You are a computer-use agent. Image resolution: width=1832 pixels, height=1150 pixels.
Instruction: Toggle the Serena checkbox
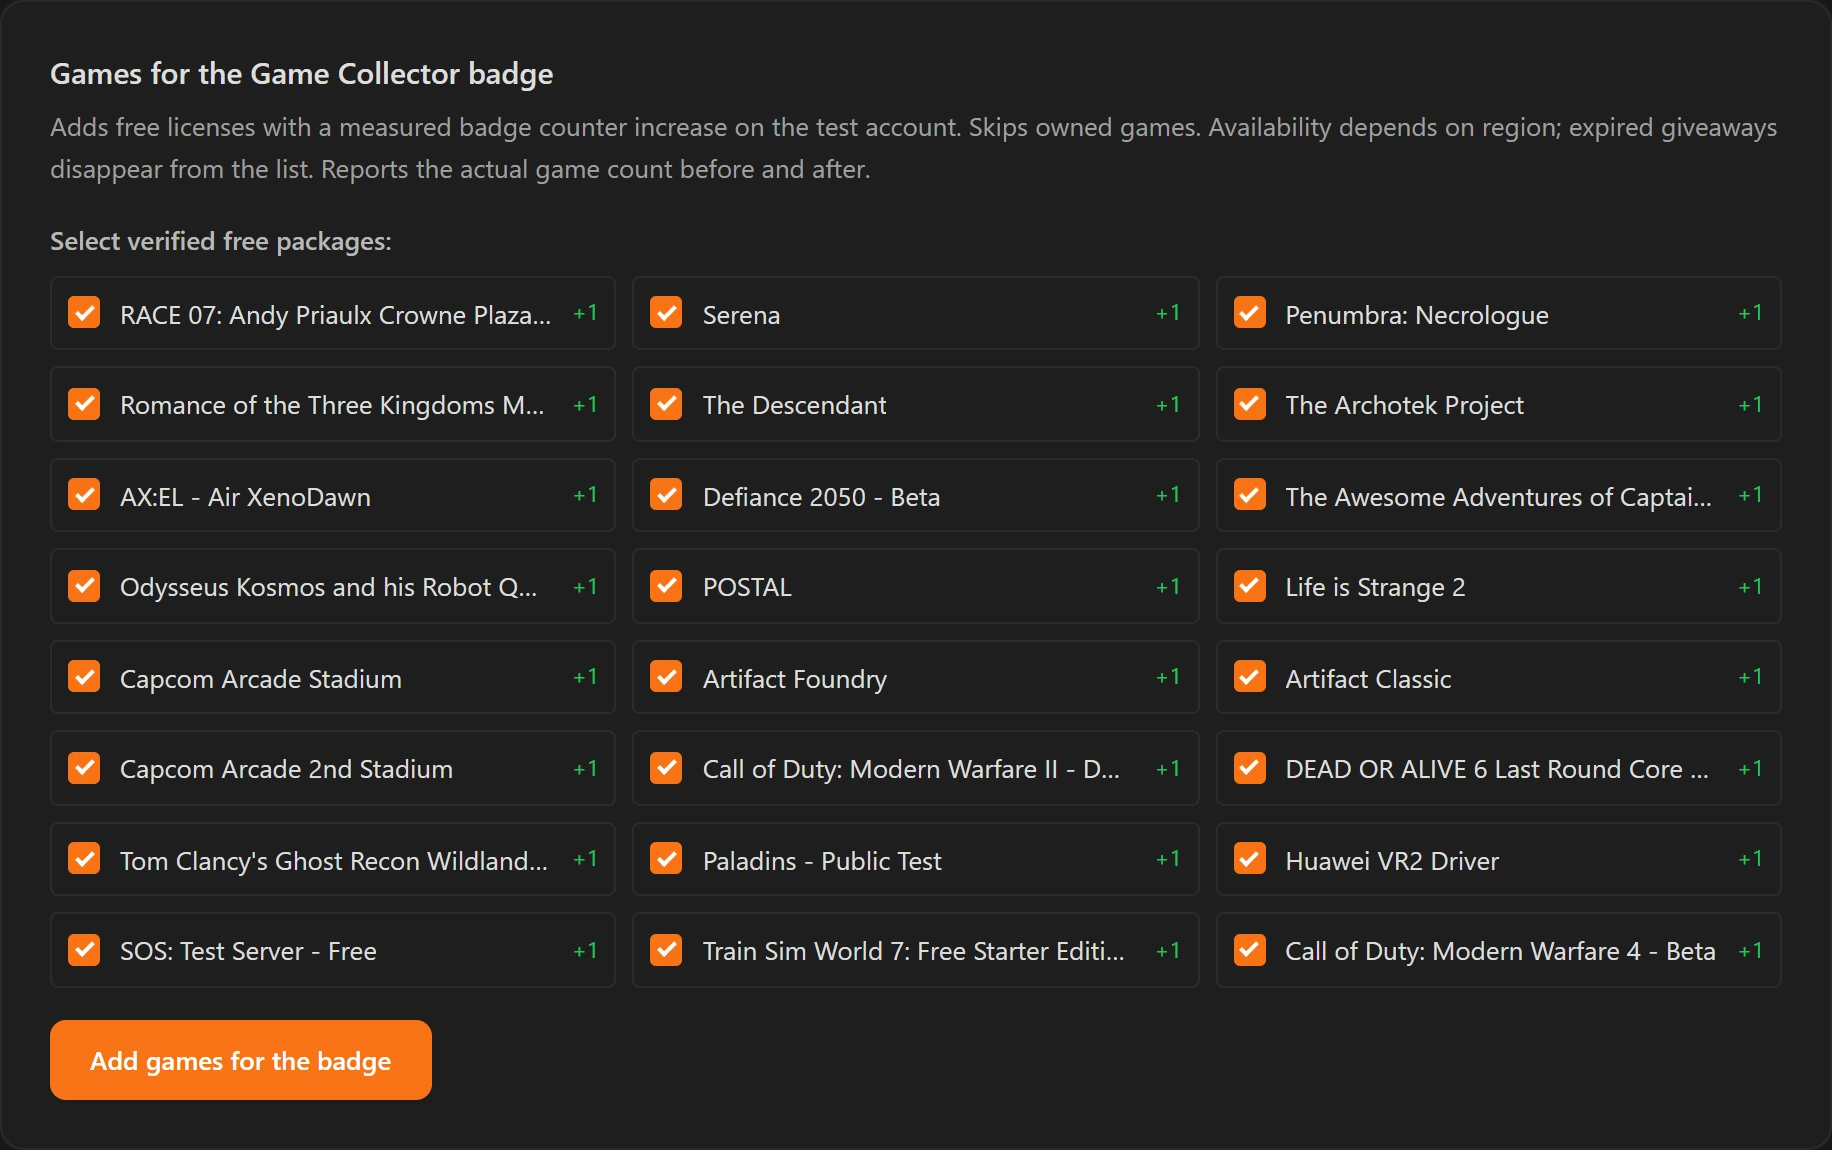coord(666,313)
